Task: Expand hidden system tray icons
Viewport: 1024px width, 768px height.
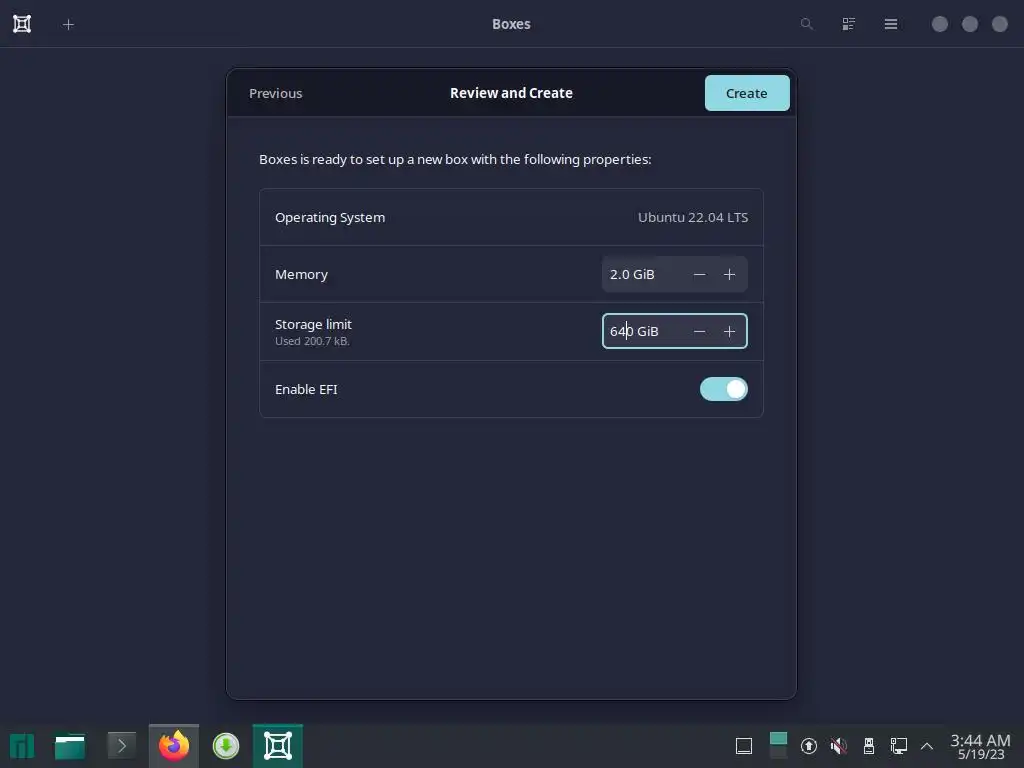Action: 927,746
